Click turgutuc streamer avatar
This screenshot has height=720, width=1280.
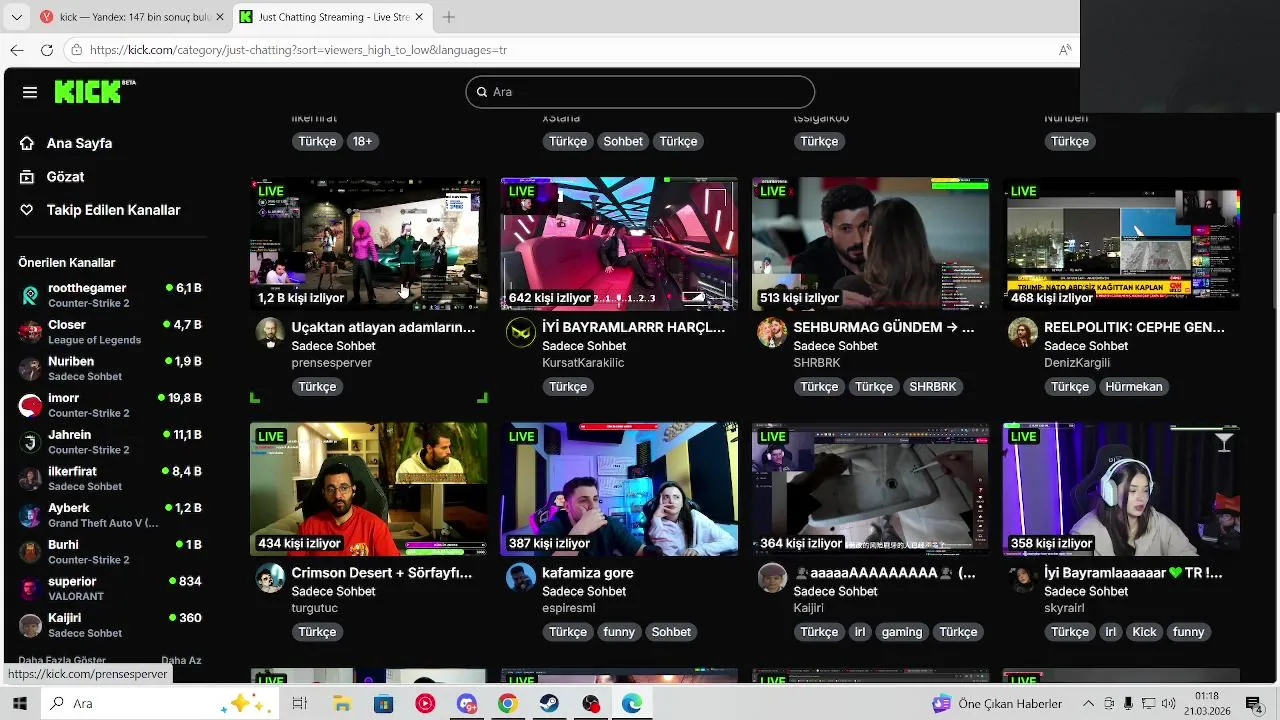click(270, 577)
